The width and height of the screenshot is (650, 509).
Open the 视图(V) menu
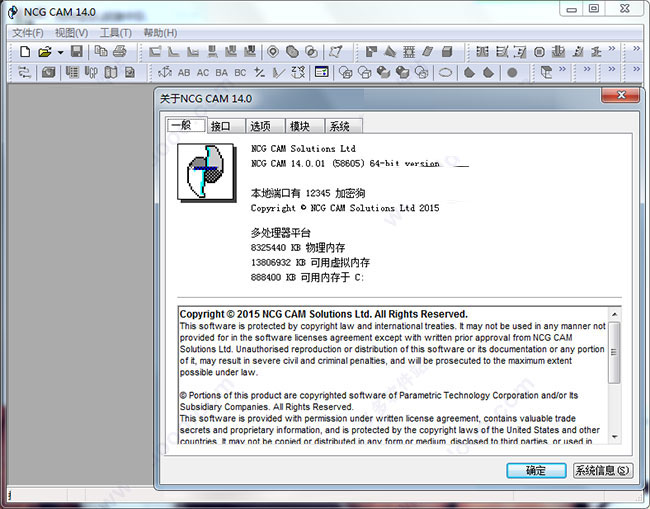(x=71, y=33)
